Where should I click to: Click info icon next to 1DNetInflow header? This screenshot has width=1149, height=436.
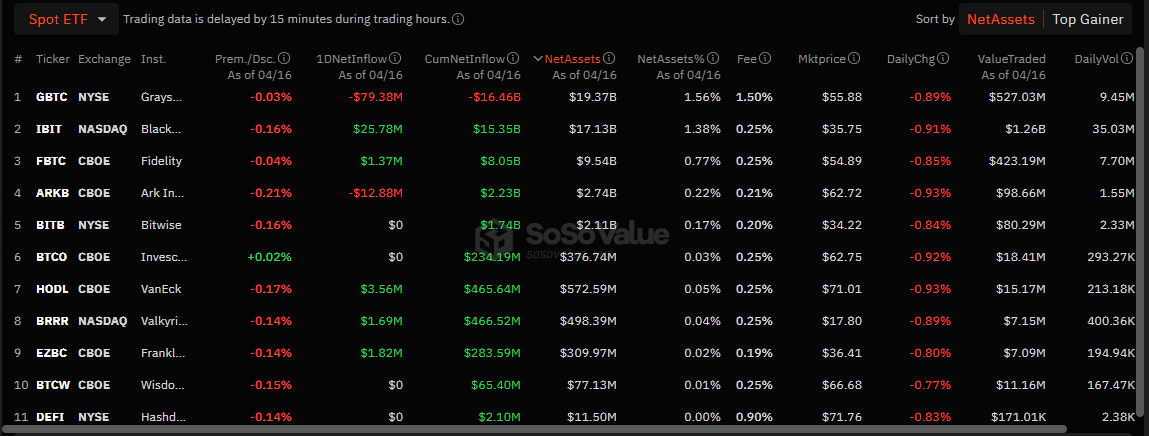[395, 59]
